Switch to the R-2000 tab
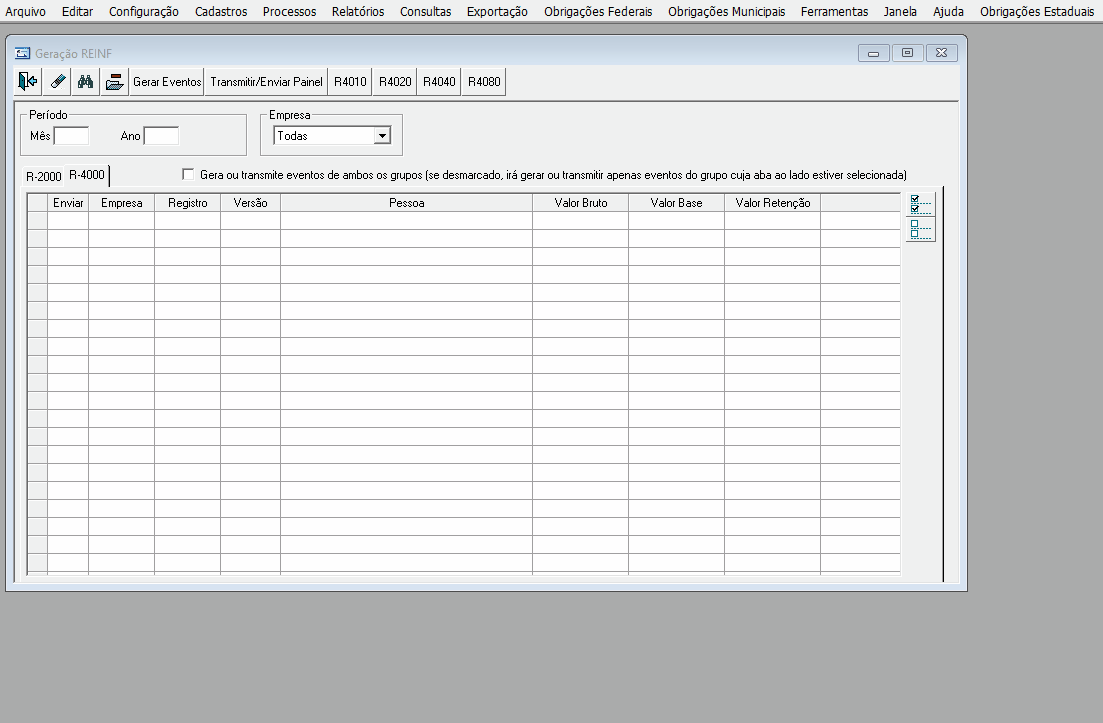The height and width of the screenshot is (723, 1103). click(x=44, y=177)
